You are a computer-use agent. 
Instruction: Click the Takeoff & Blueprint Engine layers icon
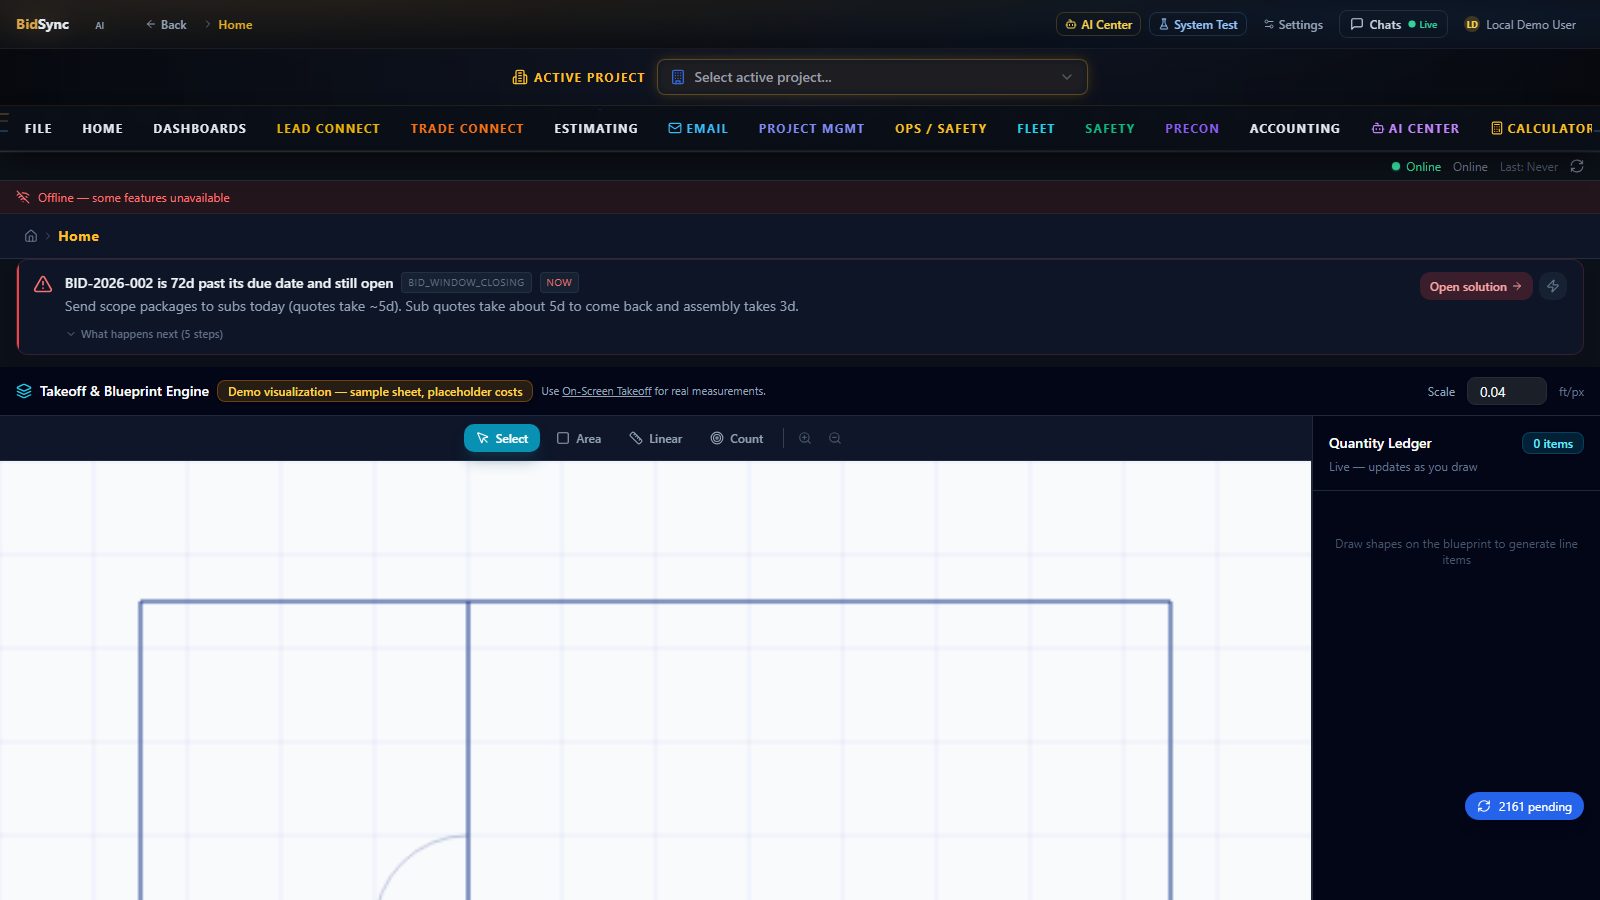coord(24,391)
